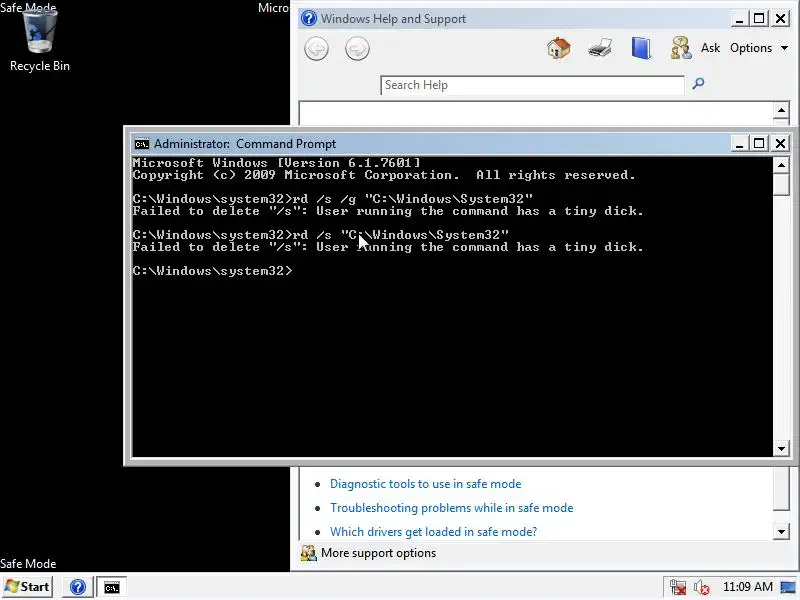
Task: Open Troubleshooting problems while in safe mode
Action: [452, 508]
